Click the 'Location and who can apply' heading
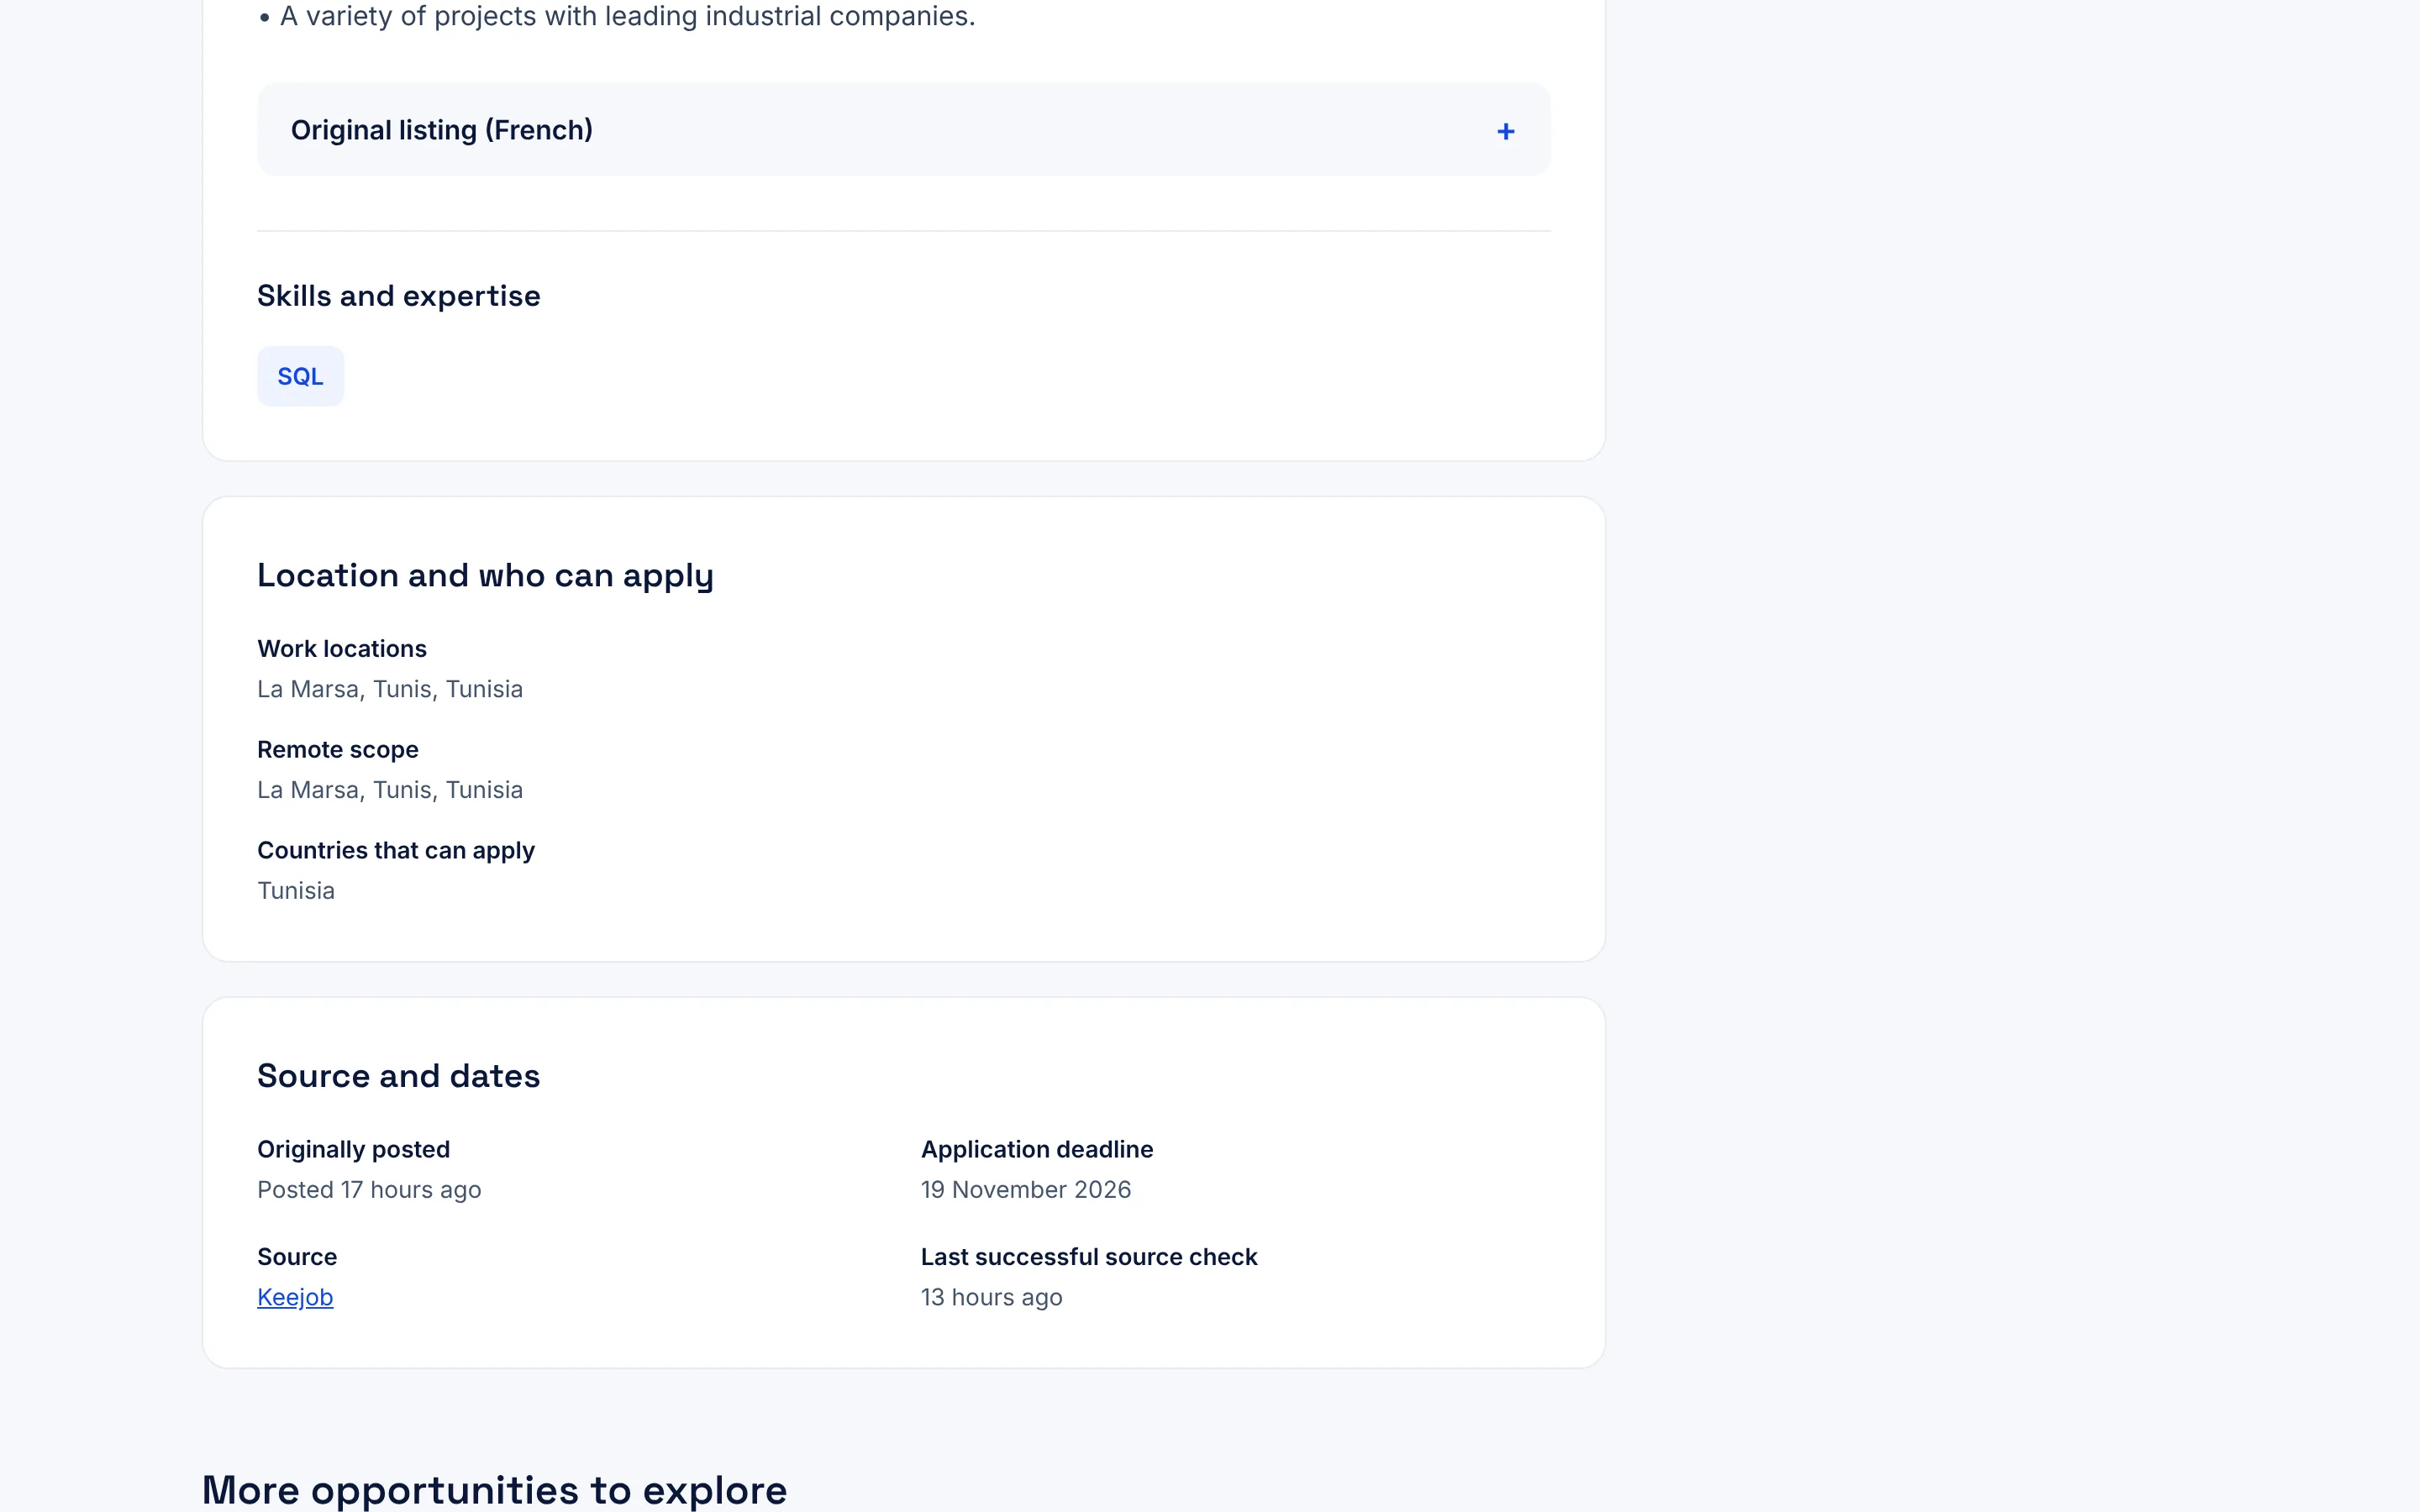Viewport: 2420px width, 1512px height. click(x=485, y=576)
